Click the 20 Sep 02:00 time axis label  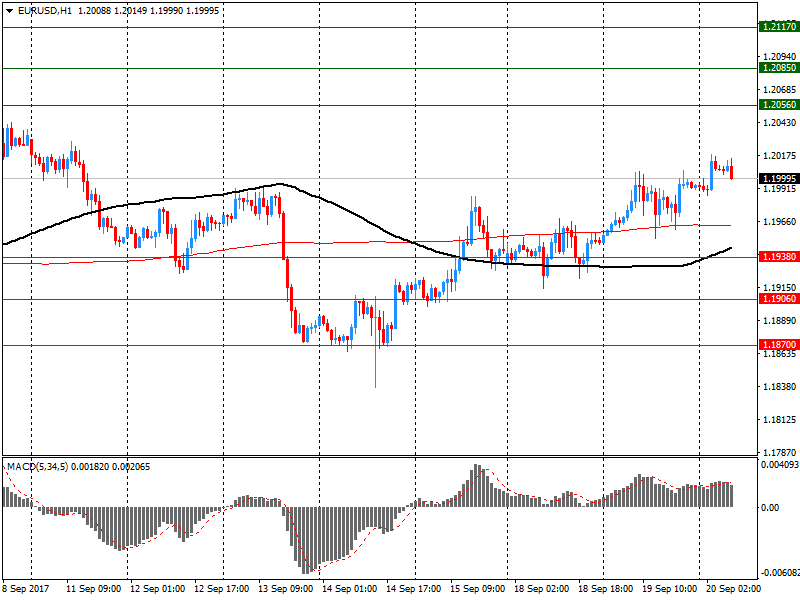[733, 589]
